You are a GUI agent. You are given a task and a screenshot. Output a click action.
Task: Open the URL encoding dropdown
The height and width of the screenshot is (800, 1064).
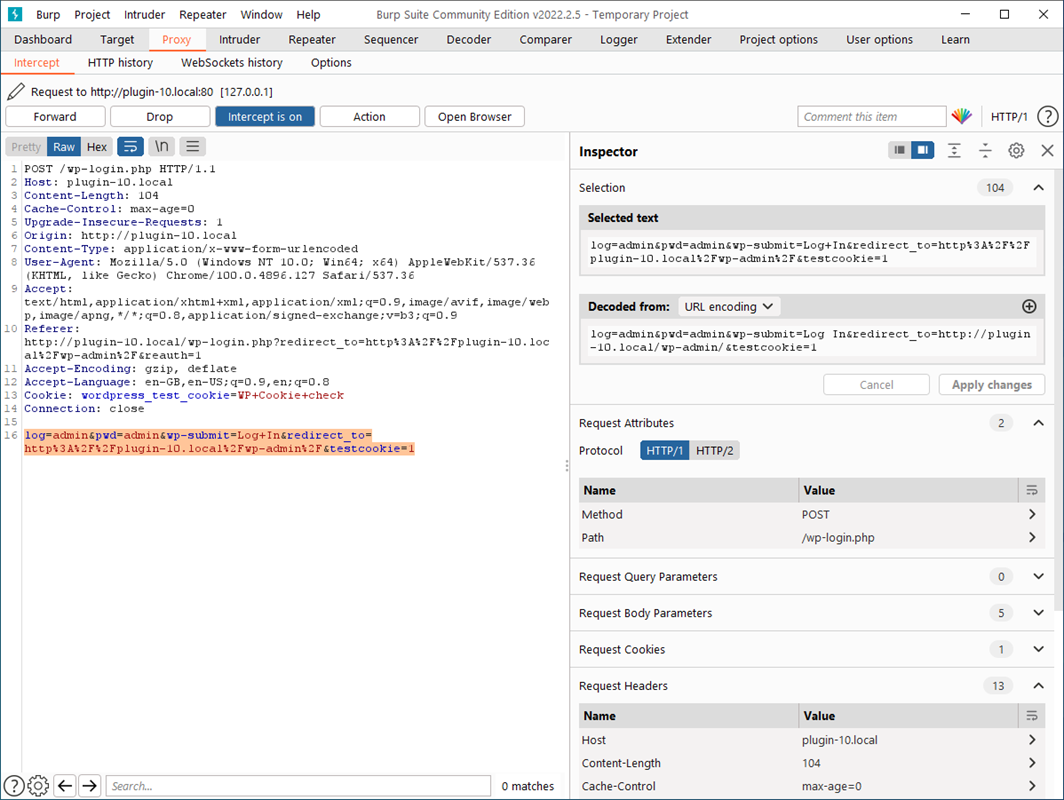point(729,307)
